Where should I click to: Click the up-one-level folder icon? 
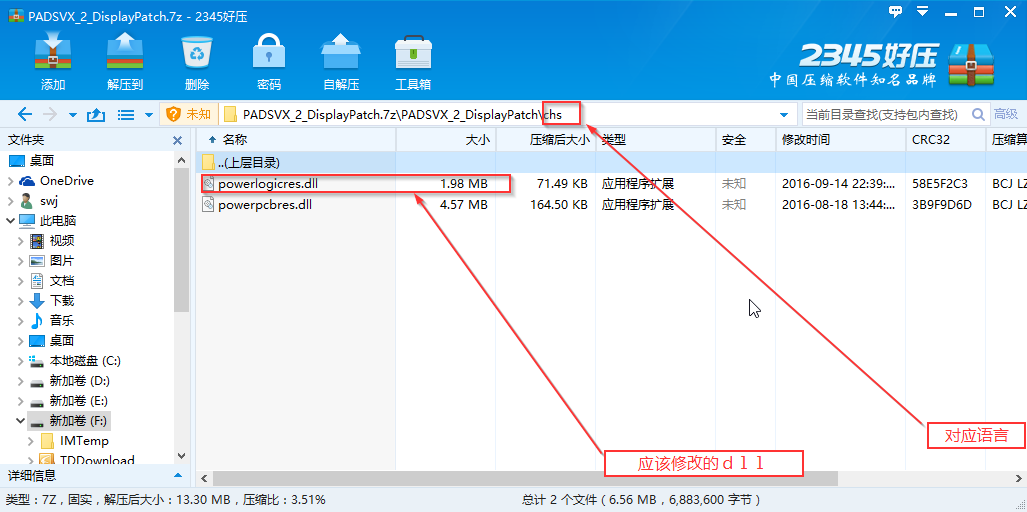click(96, 115)
